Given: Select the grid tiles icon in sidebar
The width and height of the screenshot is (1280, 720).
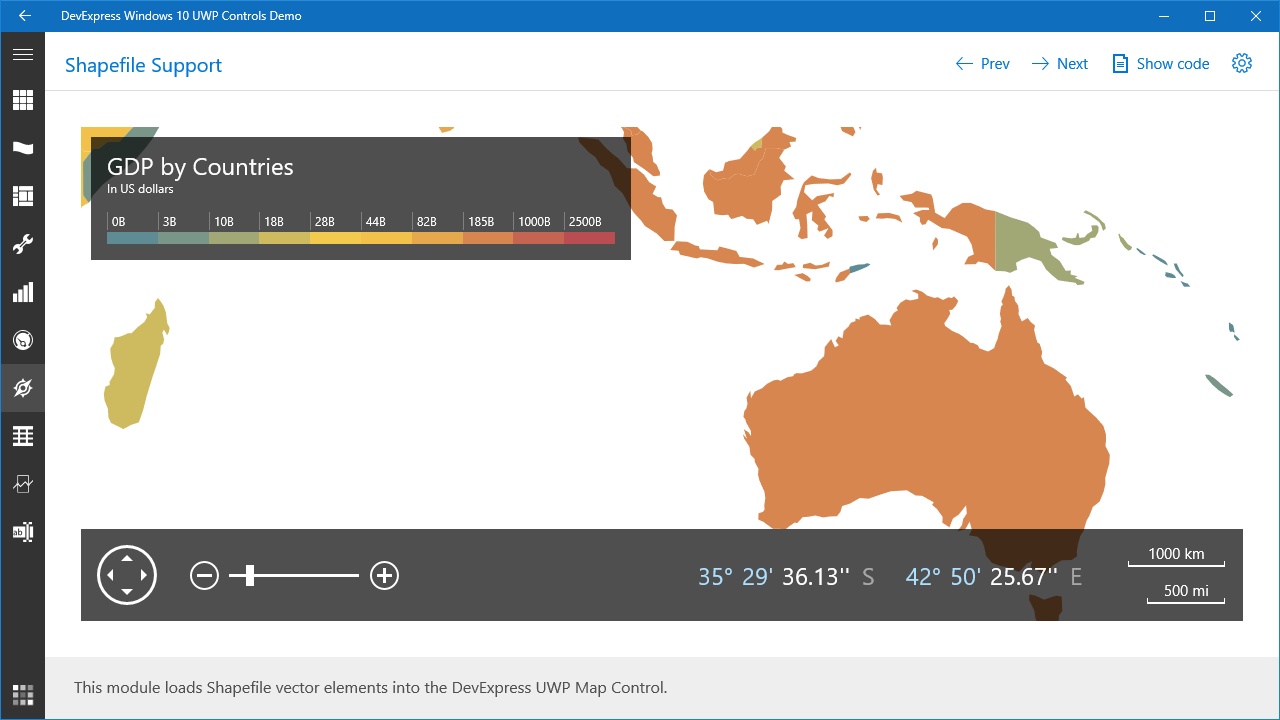Looking at the screenshot, I should coord(22,100).
